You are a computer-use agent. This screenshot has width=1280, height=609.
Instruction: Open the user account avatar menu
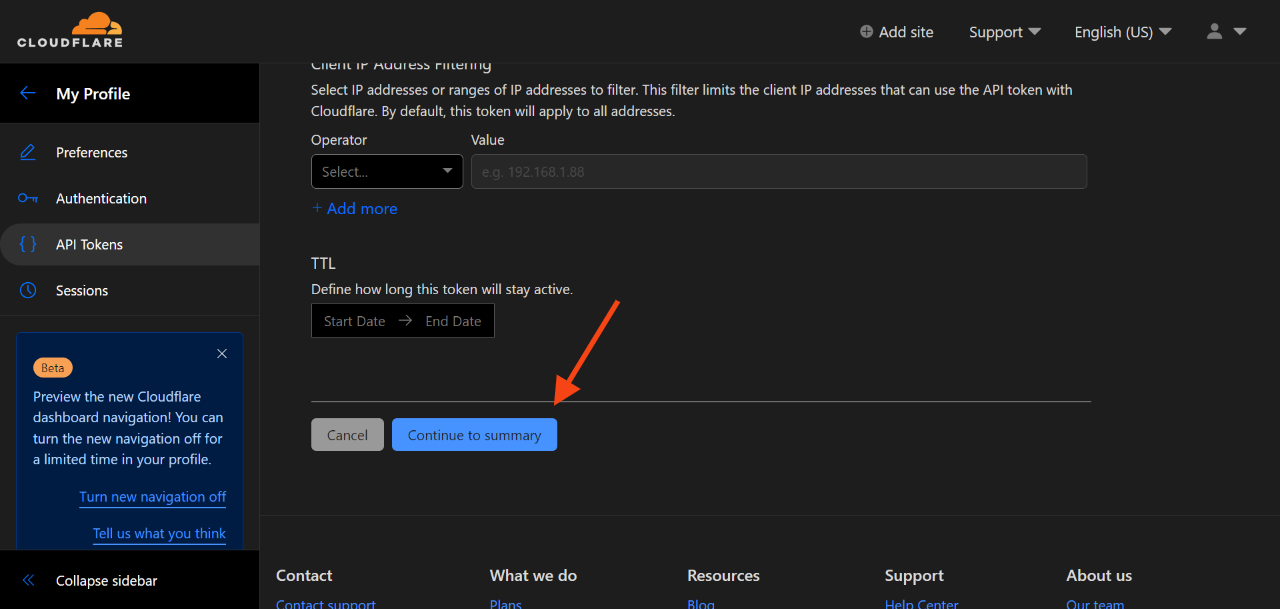click(x=1215, y=32)
